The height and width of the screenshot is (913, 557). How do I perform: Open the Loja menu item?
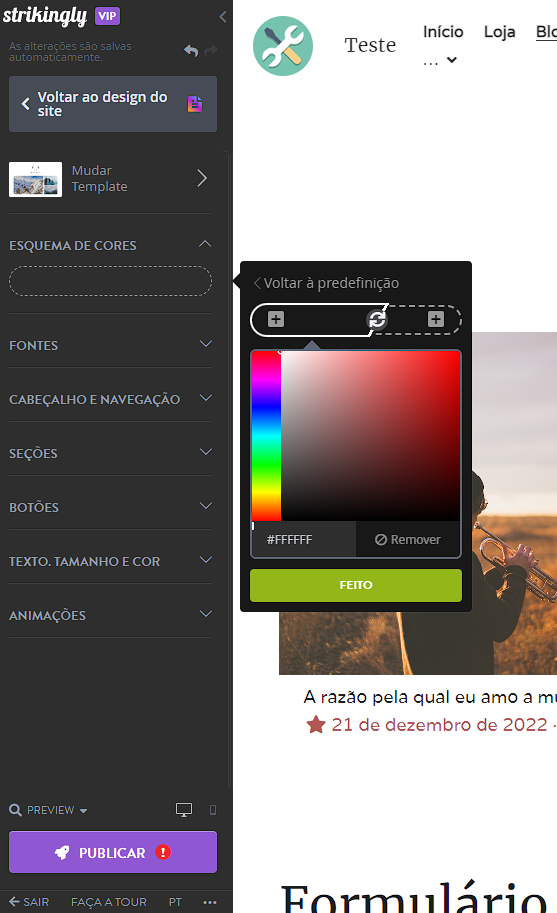(499, 31)
